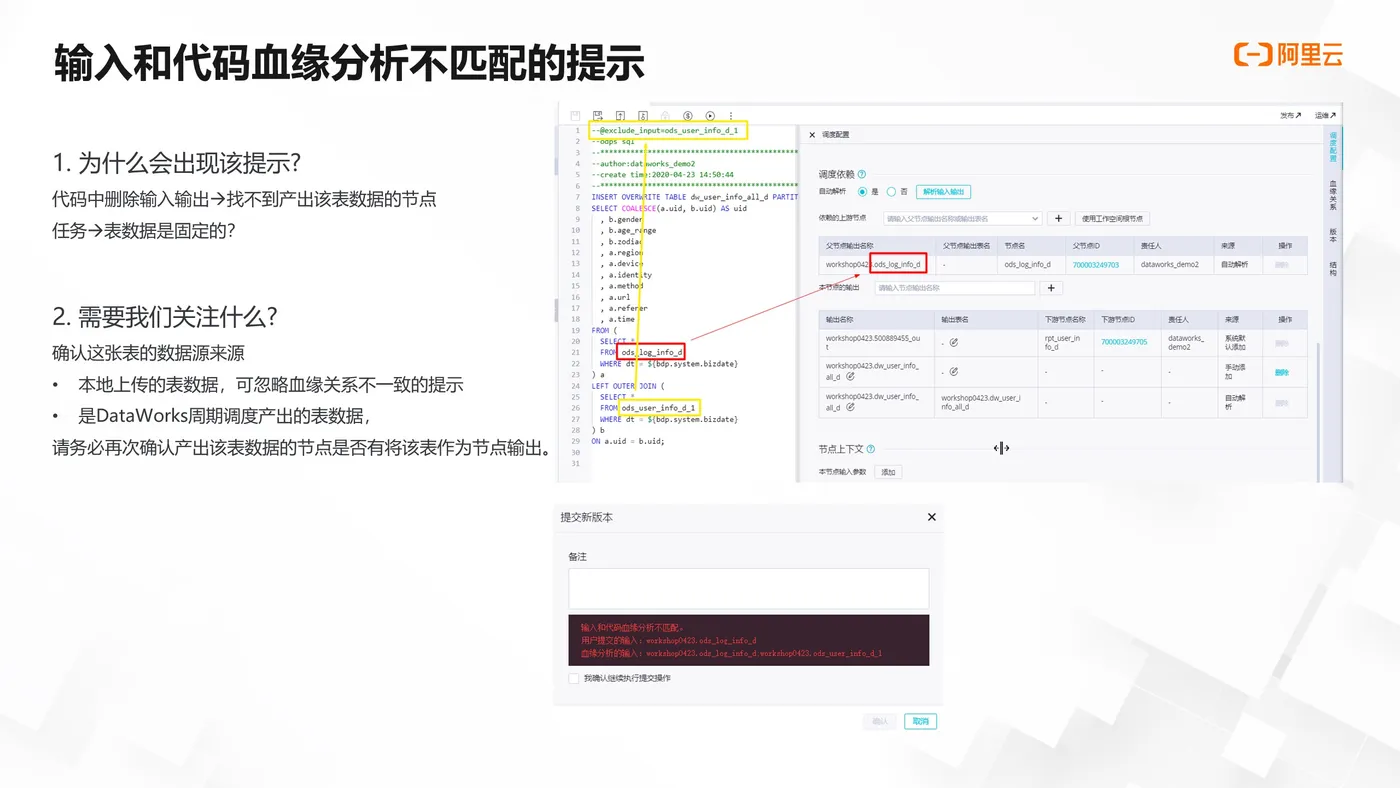The width and height of the screenshot is (1400, 788).
Task: Click 添加 button for 本节点输入参数
Action: pyautogui.click(x=888, y=472)
